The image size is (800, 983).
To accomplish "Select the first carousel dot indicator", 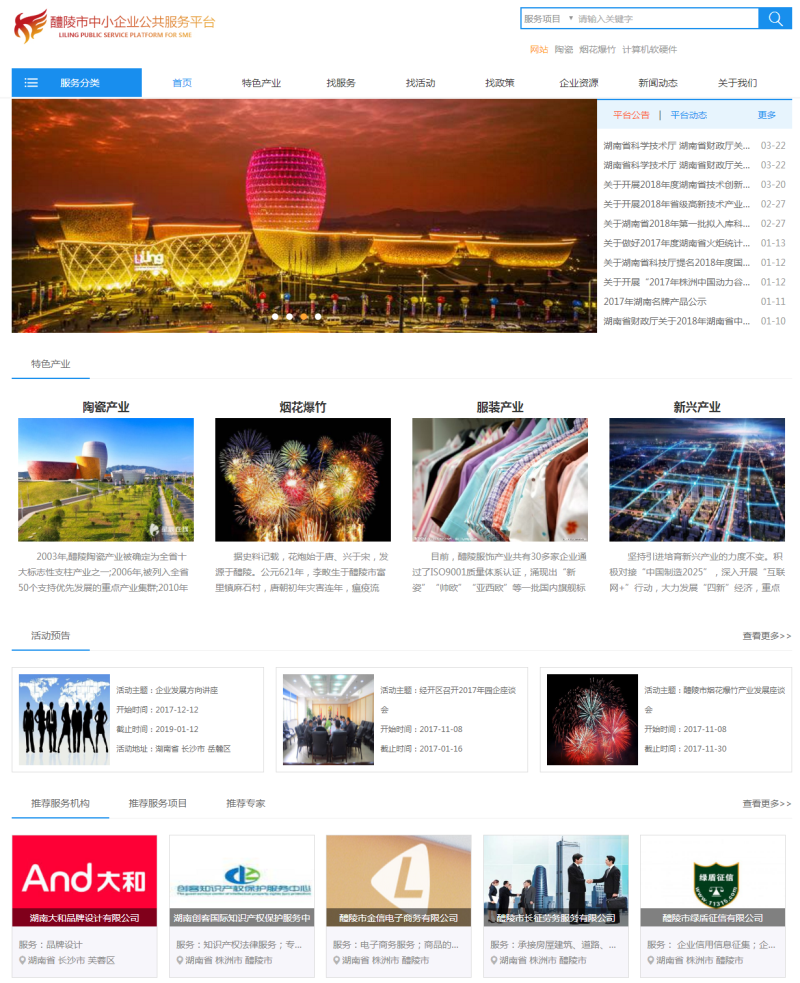I will (275, 317).
